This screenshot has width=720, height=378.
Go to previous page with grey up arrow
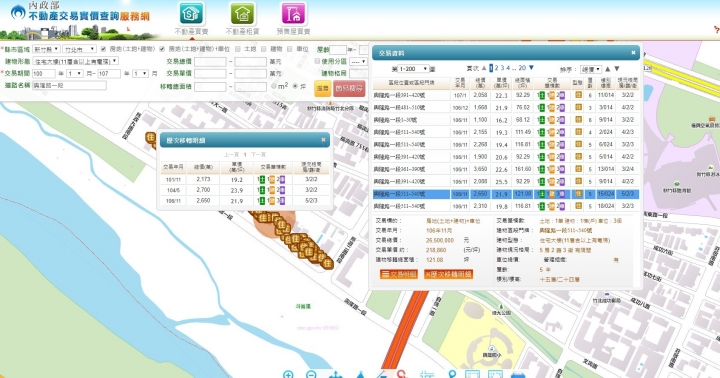(484, 68)
